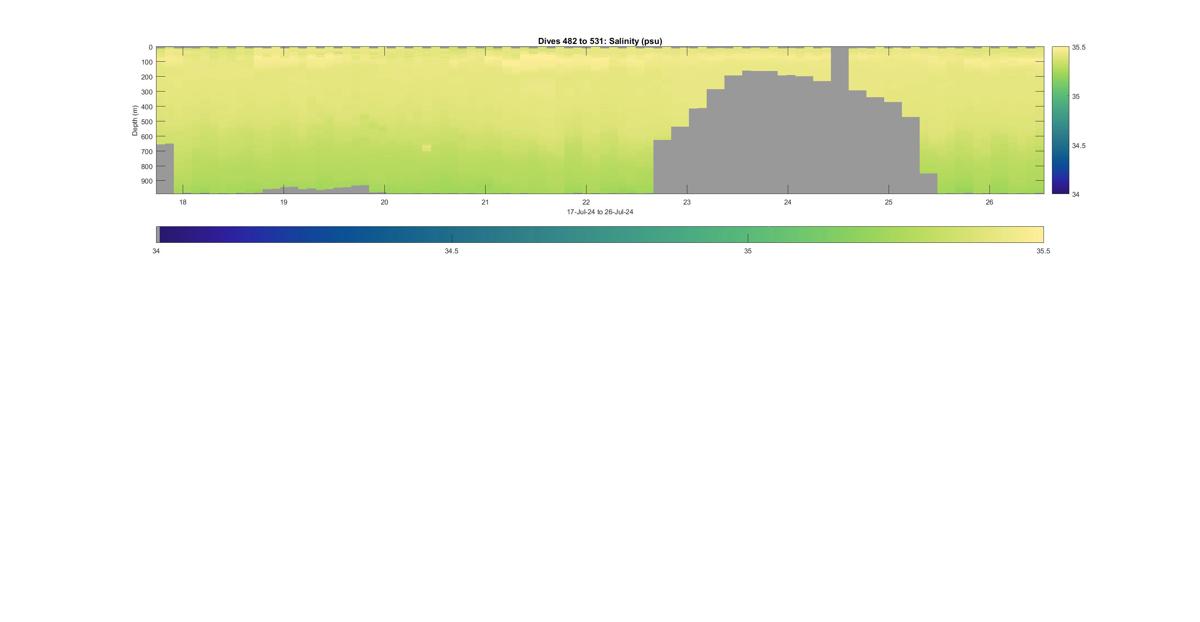Click the vertical colorbar's 35 tick label
1200x622 pixels.
[1076, 96]
